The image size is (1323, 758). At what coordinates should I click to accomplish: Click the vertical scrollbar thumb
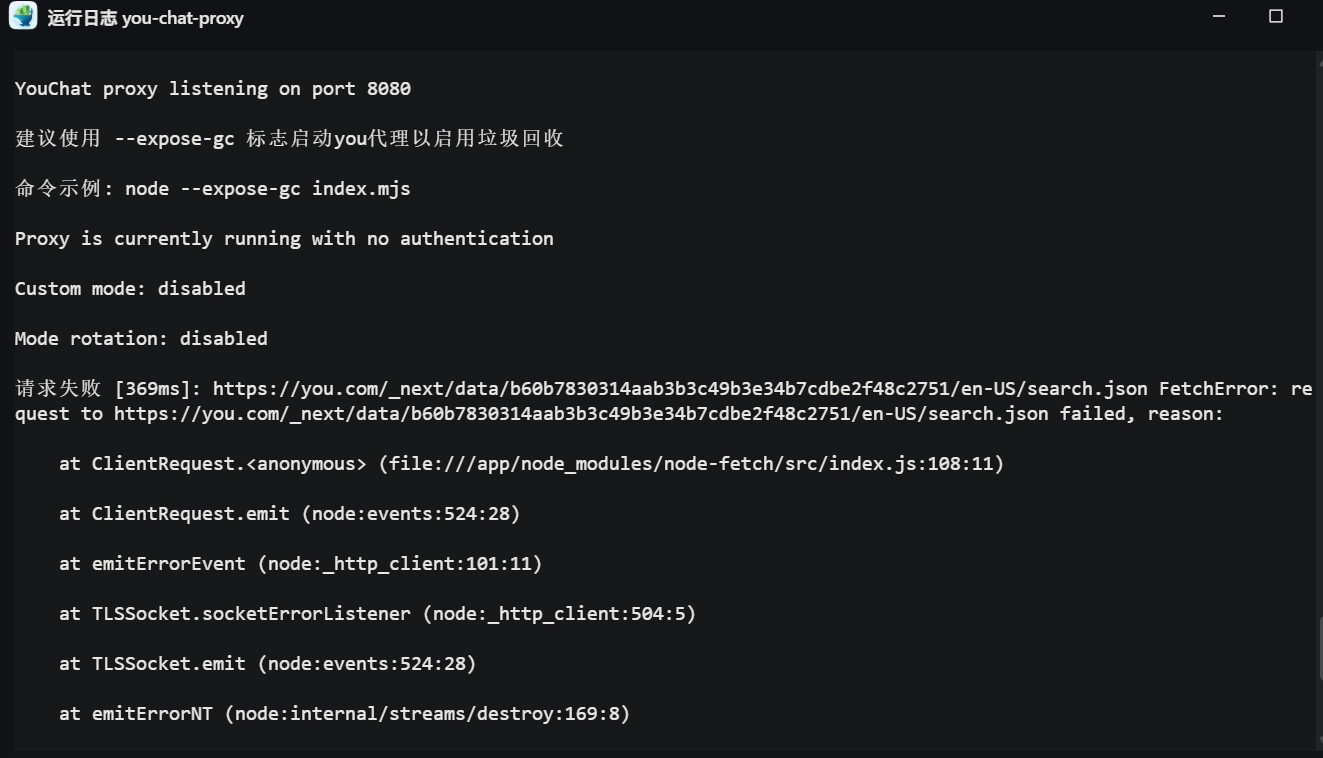1318,662
